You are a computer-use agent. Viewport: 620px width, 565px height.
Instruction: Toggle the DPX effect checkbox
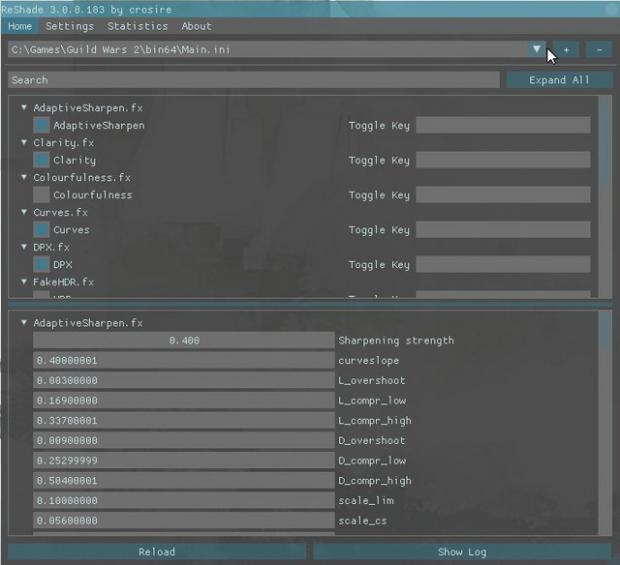[x=42, y=265]
